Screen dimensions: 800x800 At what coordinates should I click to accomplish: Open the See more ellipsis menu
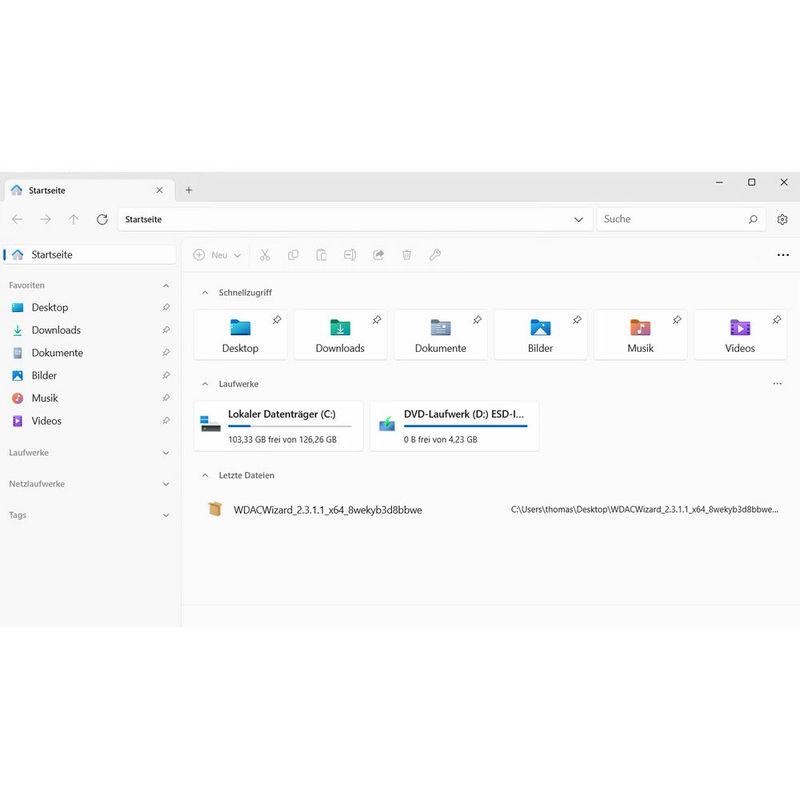[783, 255]
